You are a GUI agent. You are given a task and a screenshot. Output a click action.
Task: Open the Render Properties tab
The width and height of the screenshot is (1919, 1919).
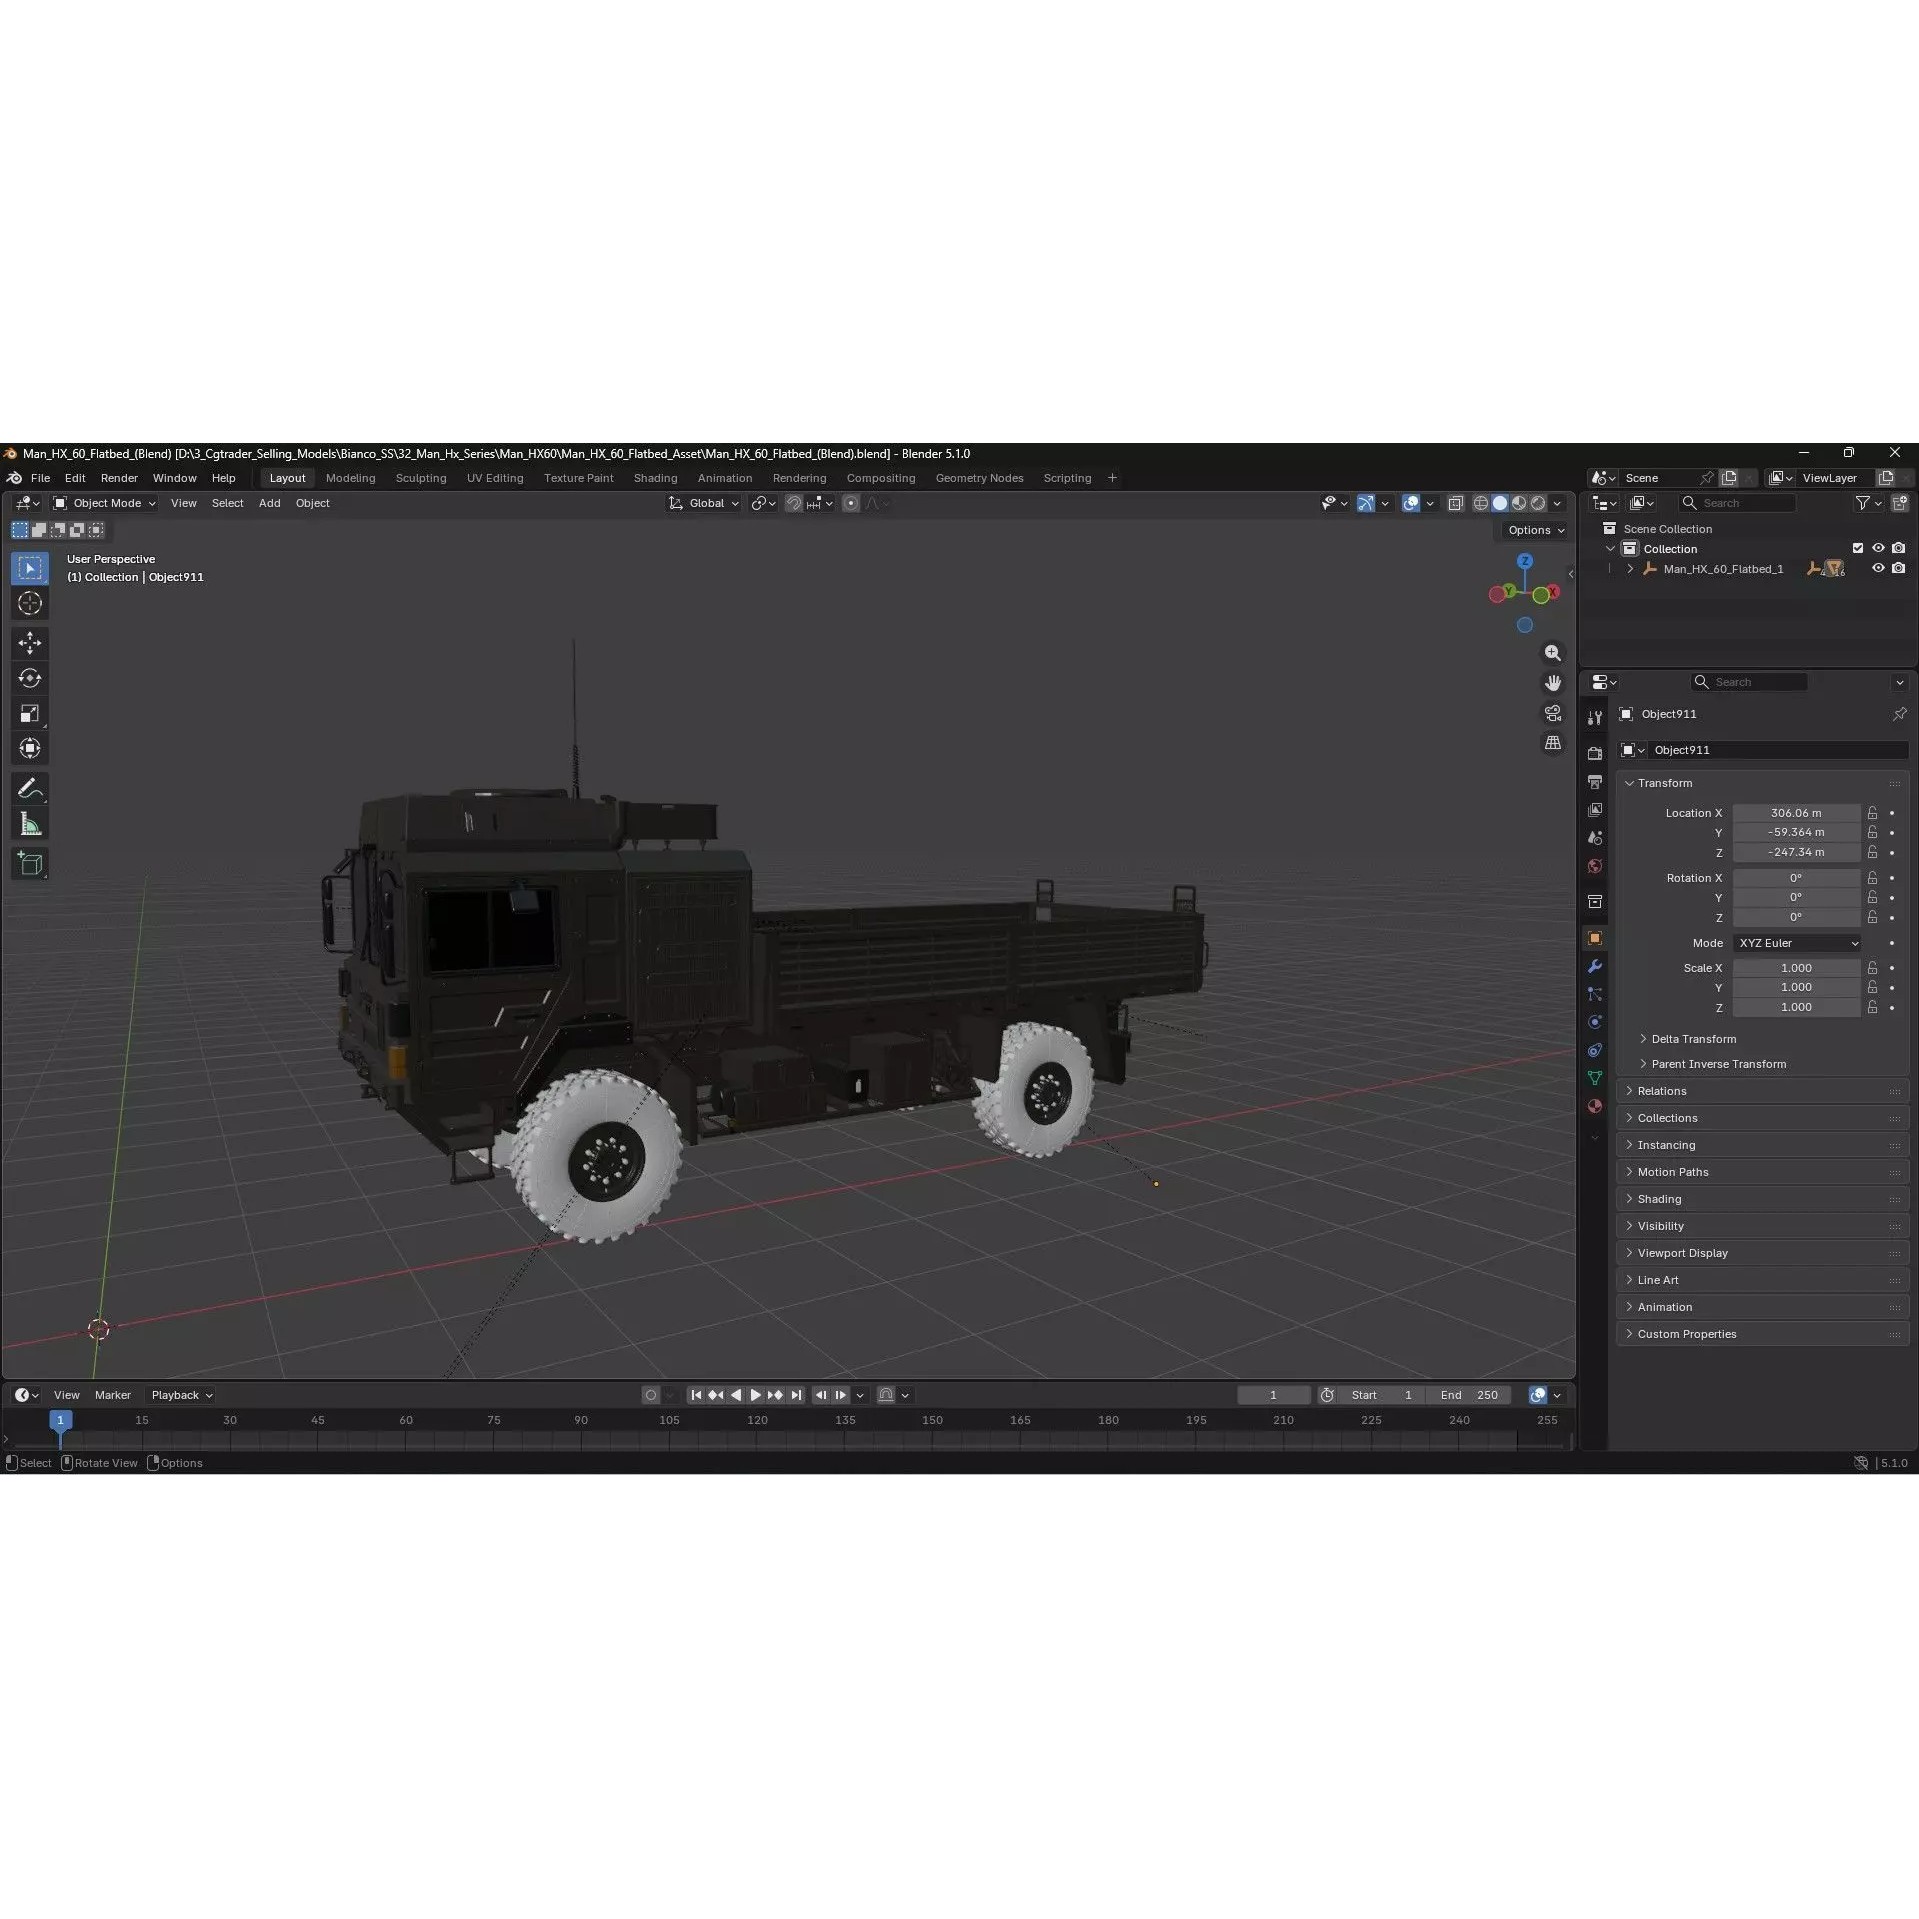pos(1594,753)
